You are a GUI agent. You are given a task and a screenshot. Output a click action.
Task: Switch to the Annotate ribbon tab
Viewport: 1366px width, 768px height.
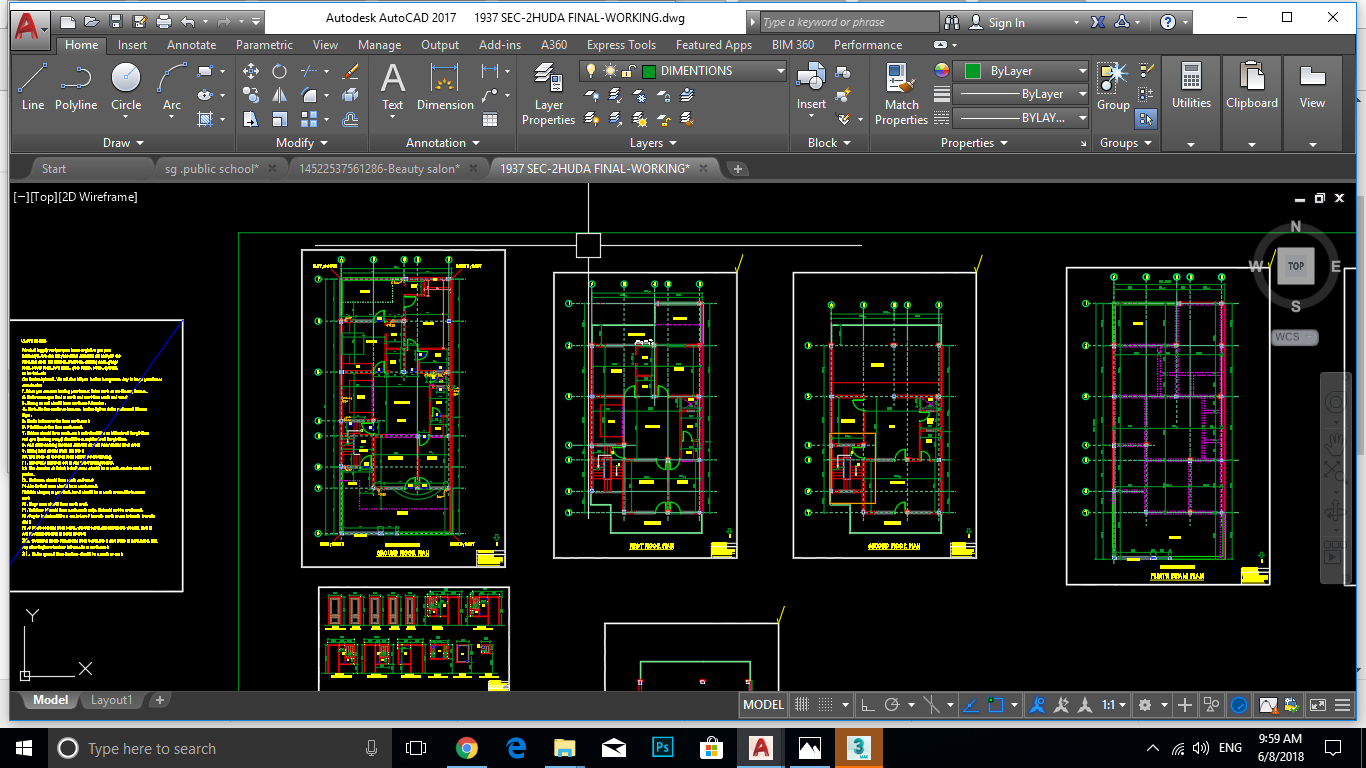point(191,45)
